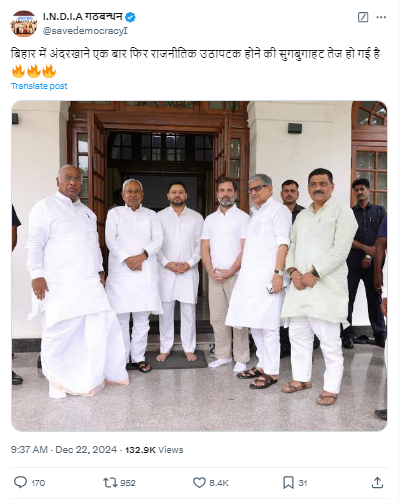Open the I.N.D.I.A गठबन्धन display name
The width and height of the screenshot is (402, 501).
tap(83, 16)
